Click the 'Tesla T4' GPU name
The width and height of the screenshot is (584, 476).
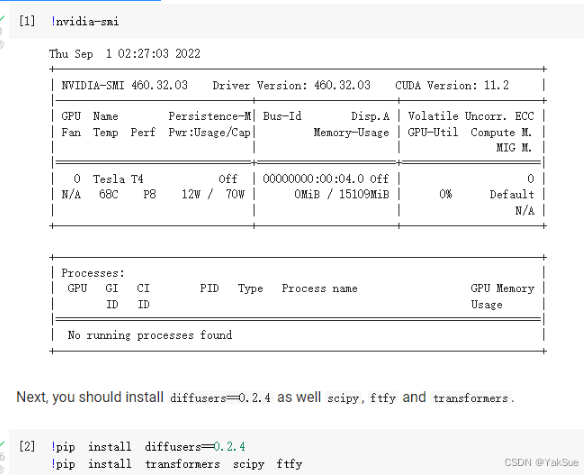[x=118, y=179]
